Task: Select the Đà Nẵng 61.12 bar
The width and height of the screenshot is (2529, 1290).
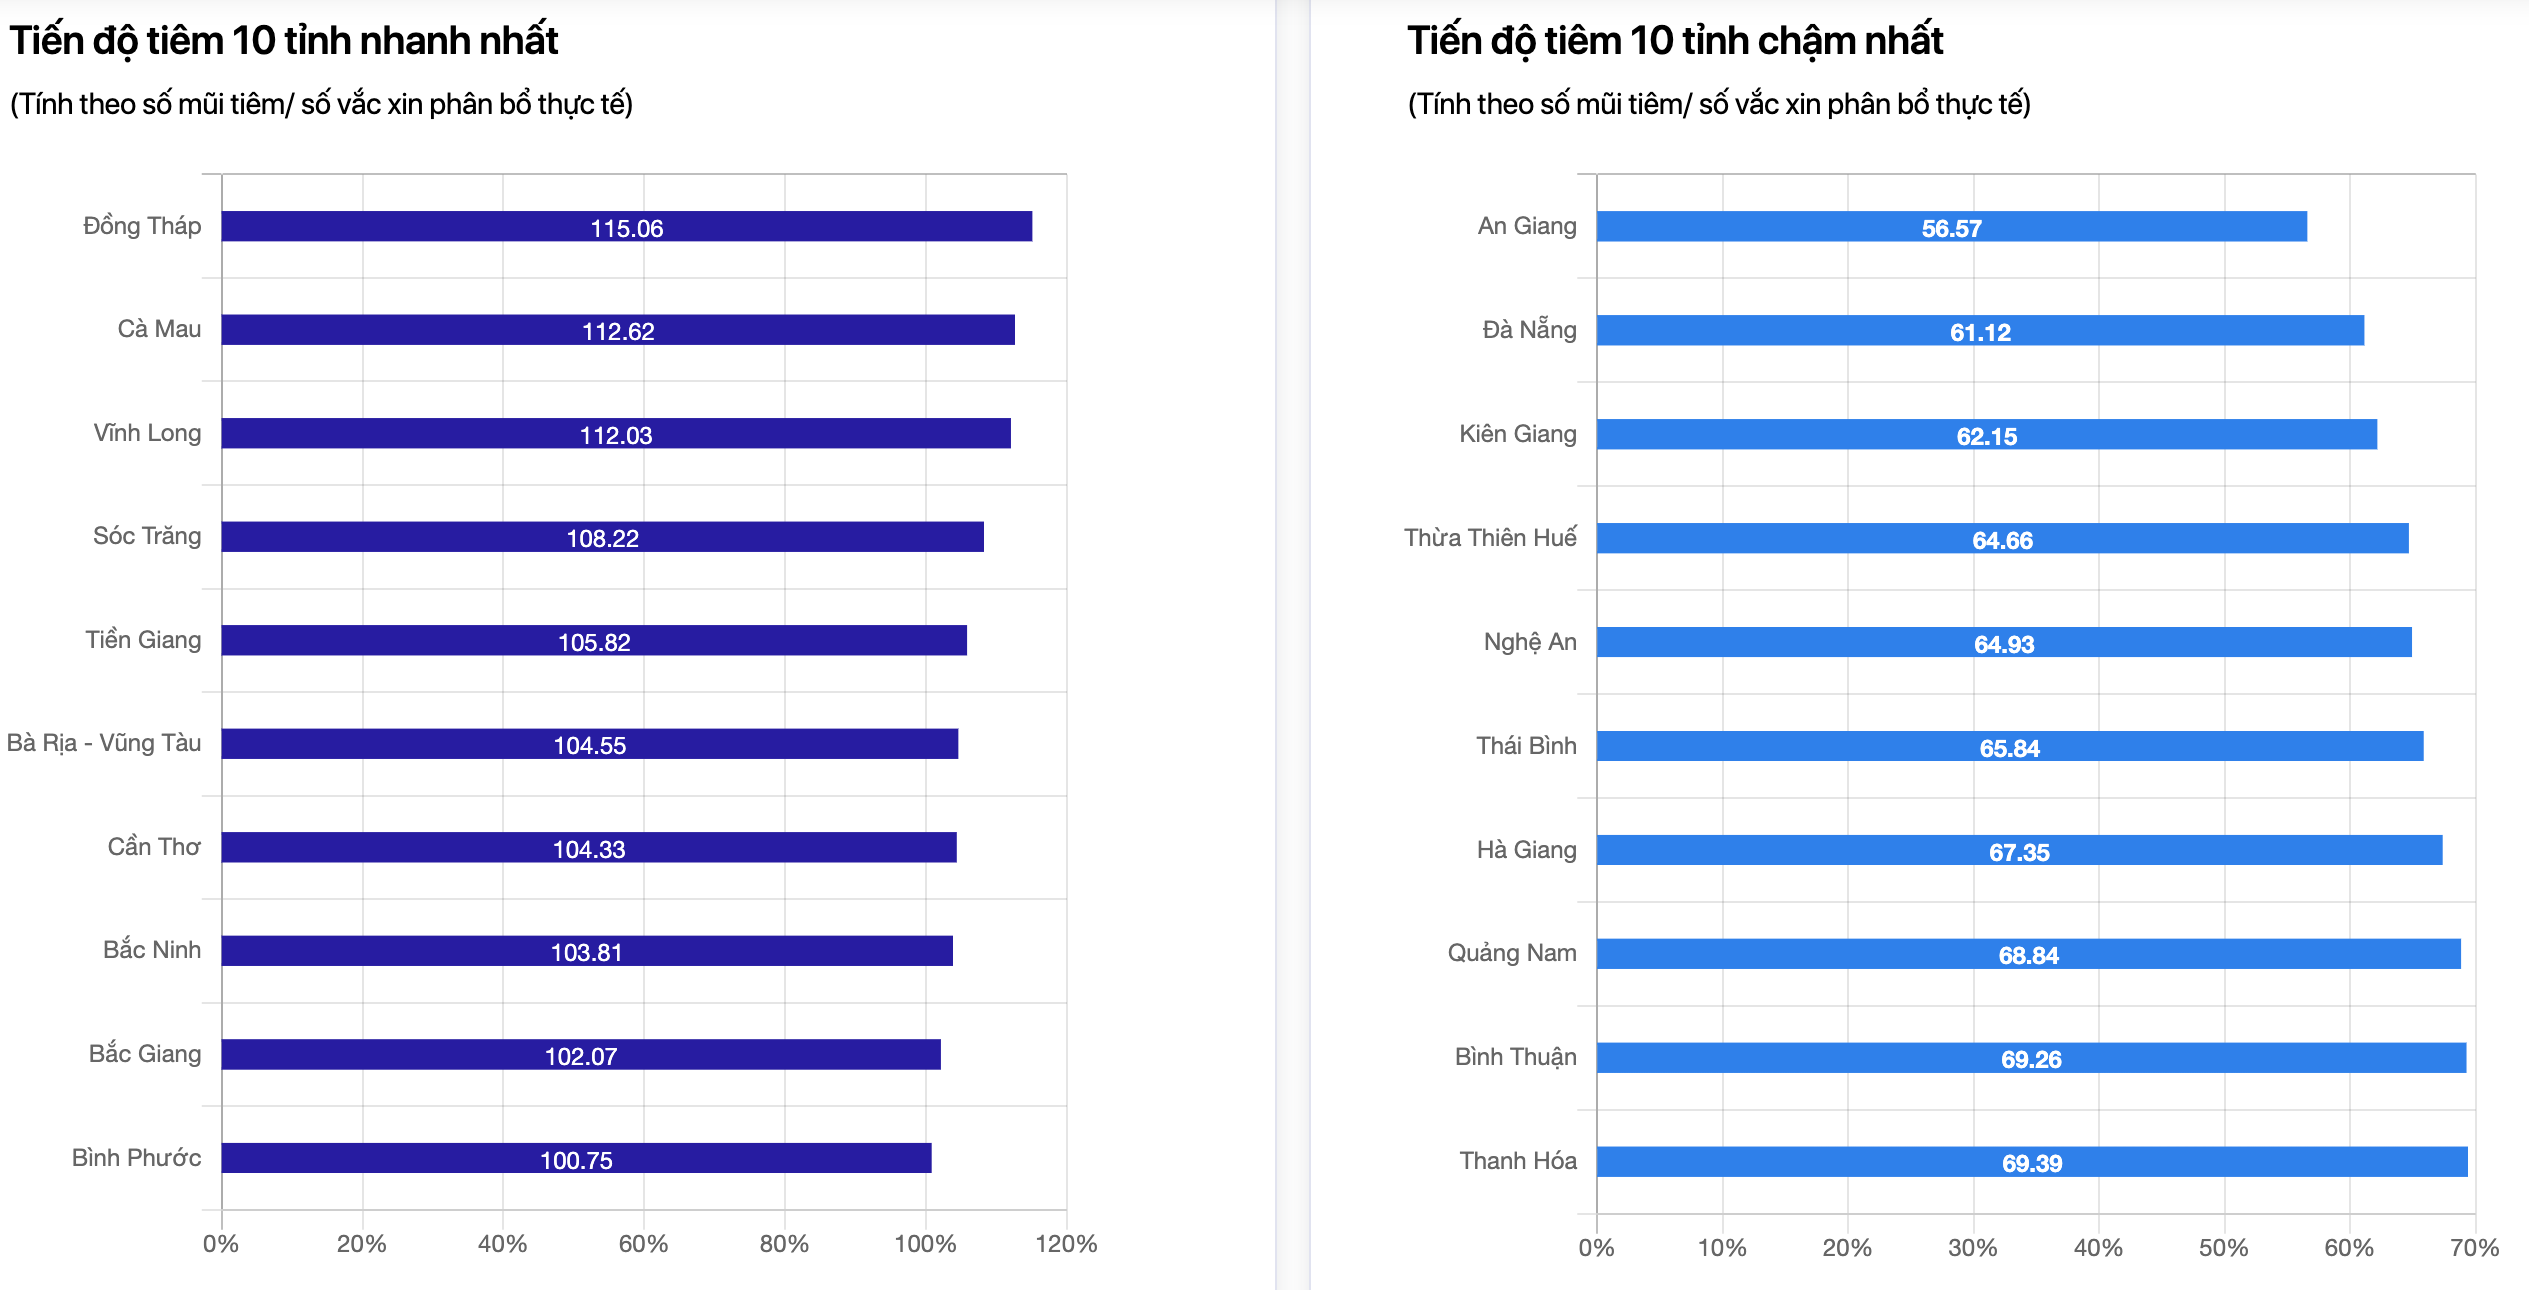Action: (1980, 331)
